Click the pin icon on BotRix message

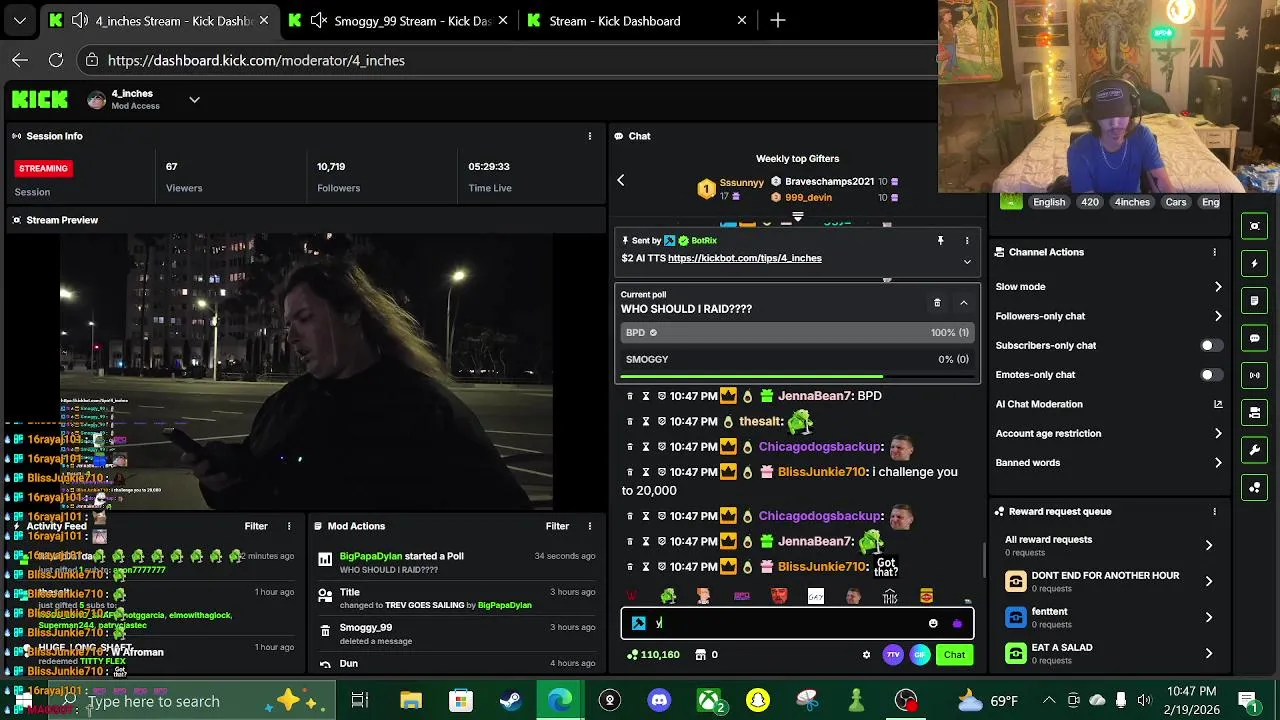(x=940, y=241)
